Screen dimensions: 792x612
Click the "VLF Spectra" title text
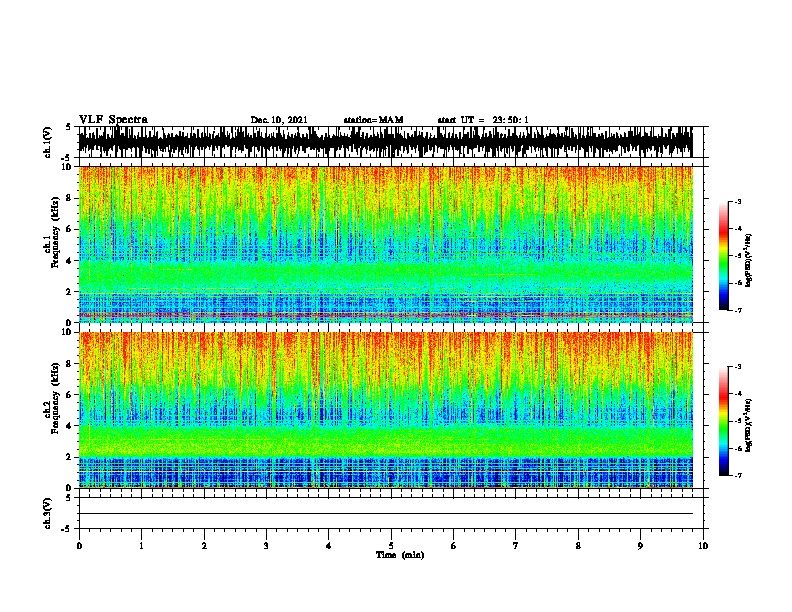tap(113, 120)
